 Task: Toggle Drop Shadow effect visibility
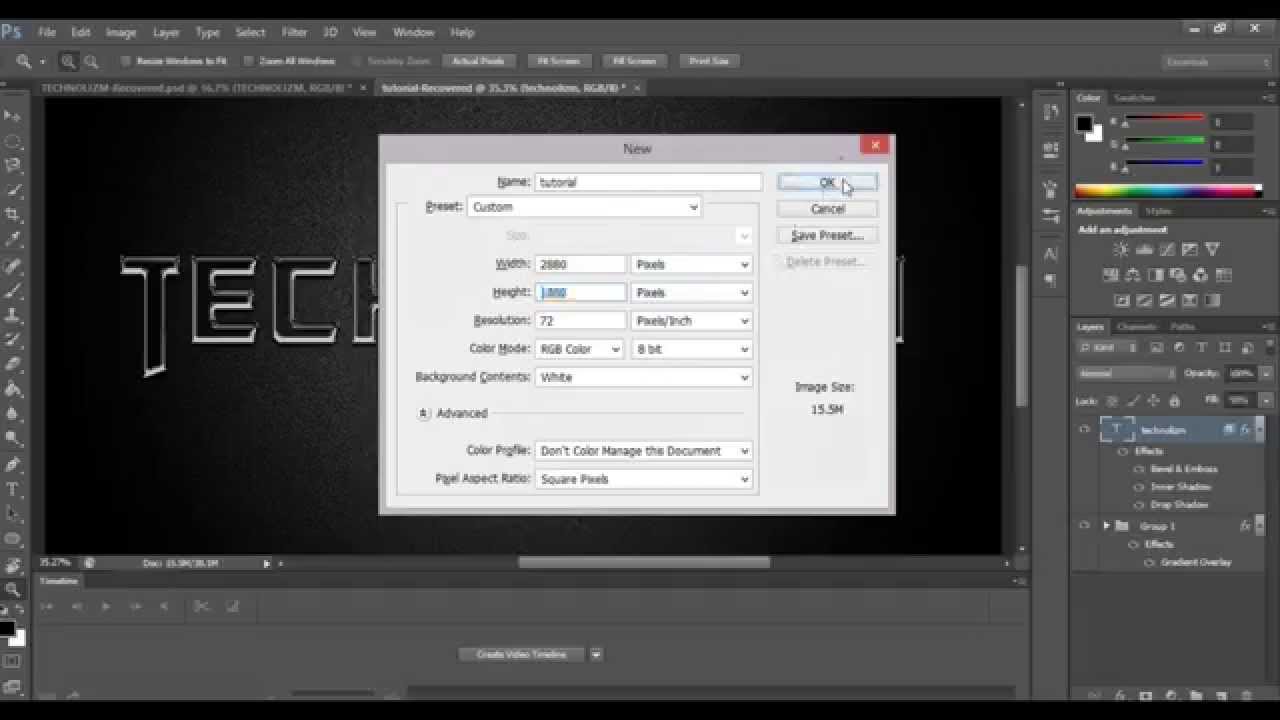[1139, 505]
